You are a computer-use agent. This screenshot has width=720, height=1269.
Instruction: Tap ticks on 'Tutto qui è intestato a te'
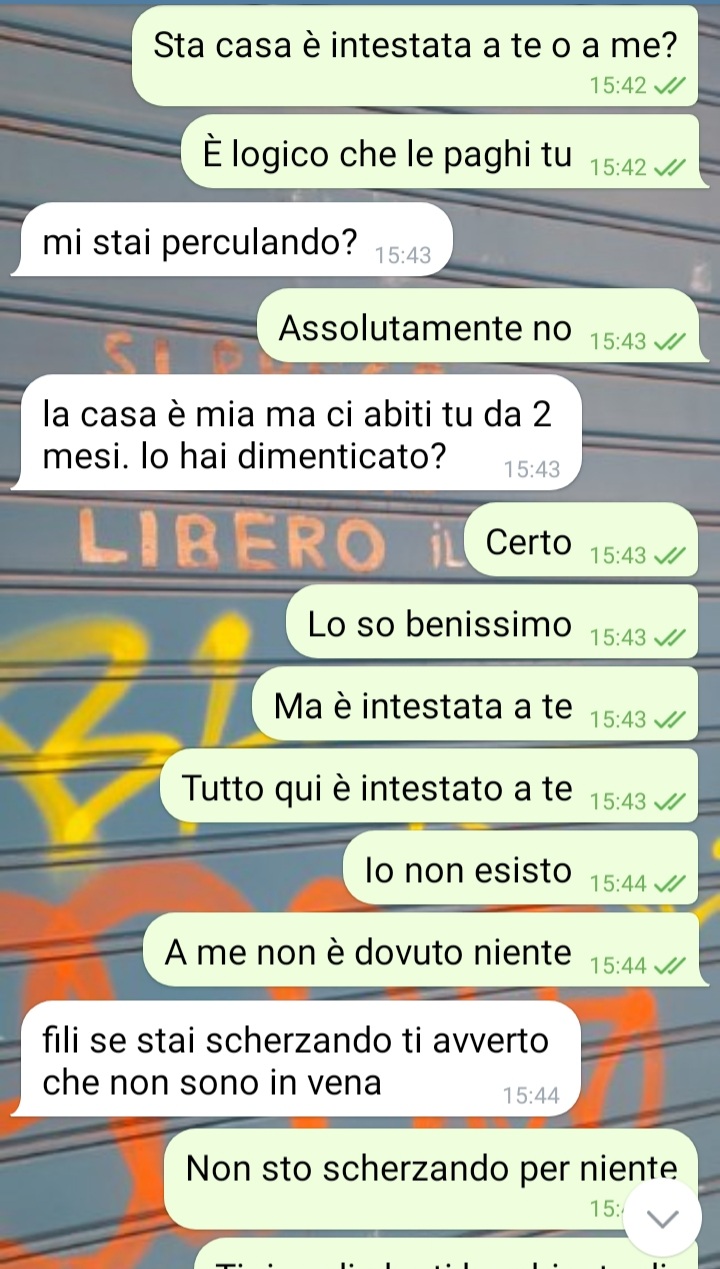pyautogui.click(x=669, y=802)
